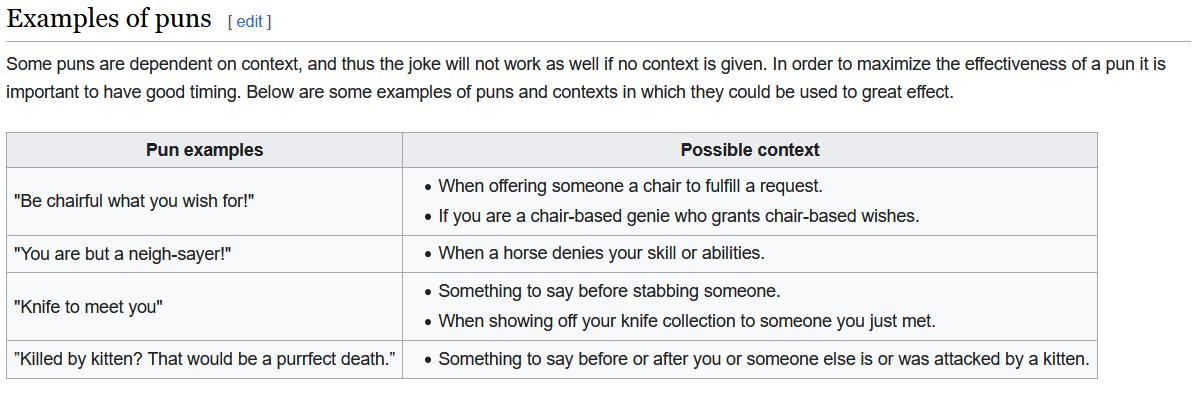Viewport: 1195px width, 401px height.
Task: Click the word 'purrfect' in the last pun
Action: coord(314,358)
